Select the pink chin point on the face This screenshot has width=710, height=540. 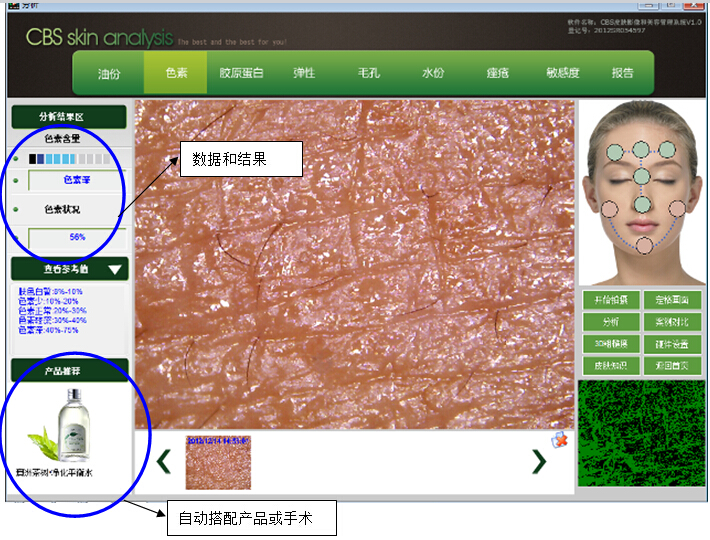(x=644, y=245)
